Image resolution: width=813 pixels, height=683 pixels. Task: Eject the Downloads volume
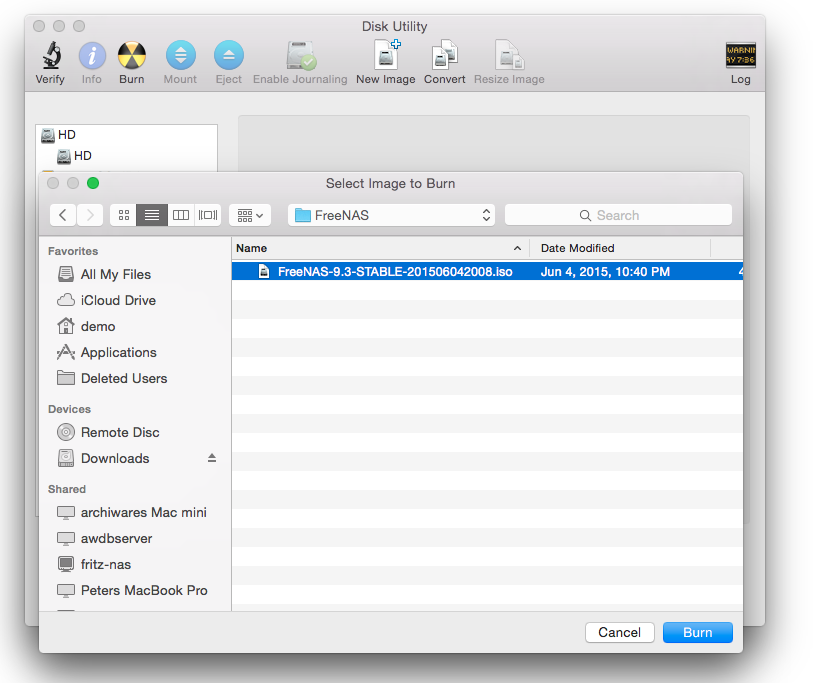click(212, 458)
